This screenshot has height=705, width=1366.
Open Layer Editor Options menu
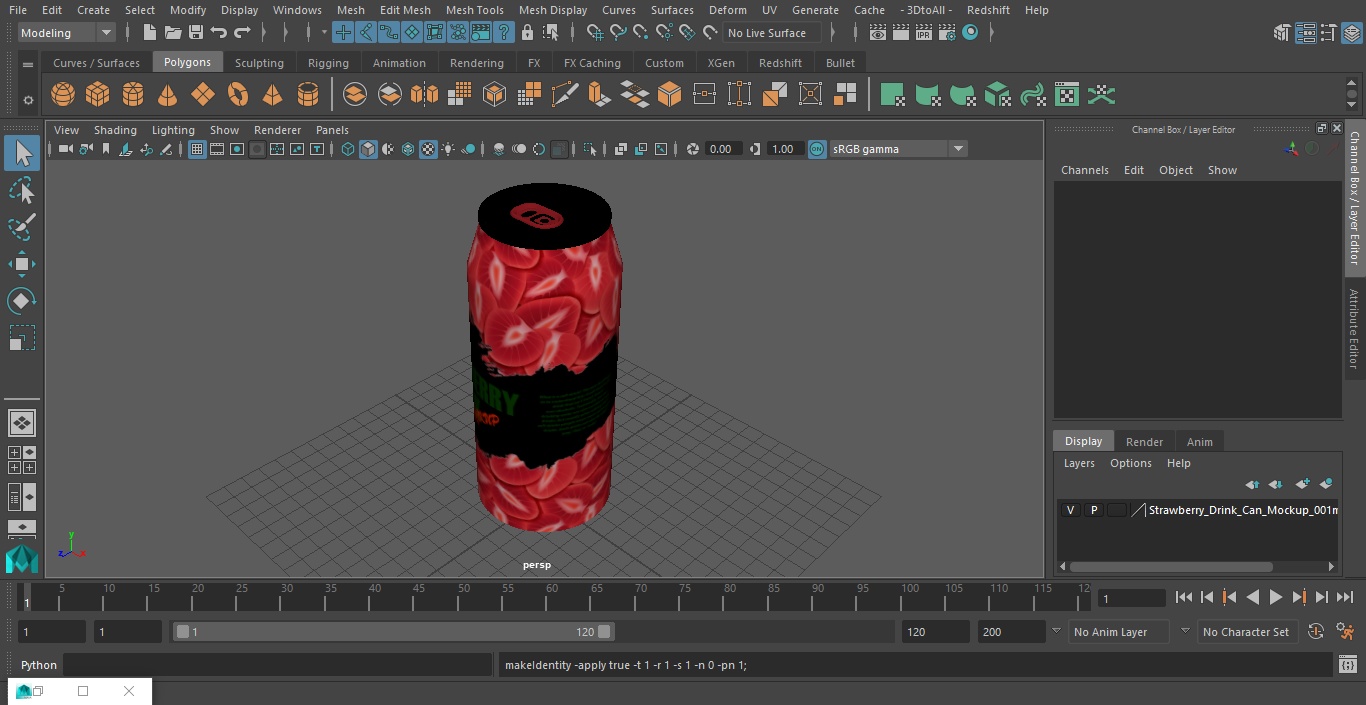[x=1131, y=463]
